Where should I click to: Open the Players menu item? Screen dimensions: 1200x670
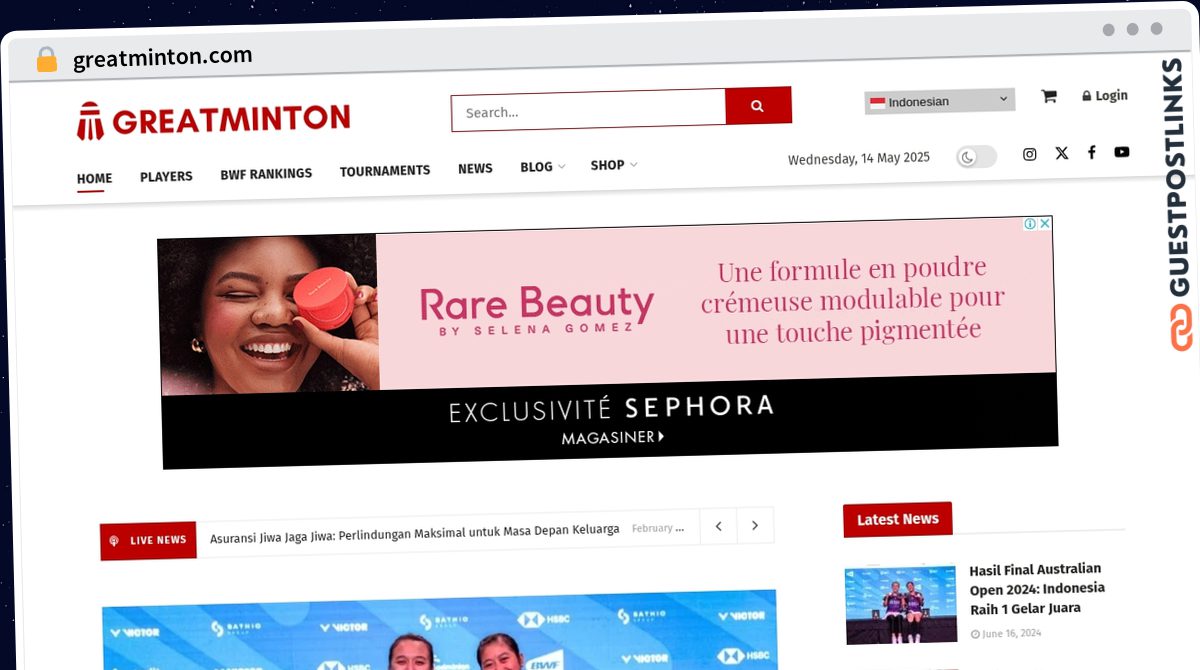coord(166,177)
